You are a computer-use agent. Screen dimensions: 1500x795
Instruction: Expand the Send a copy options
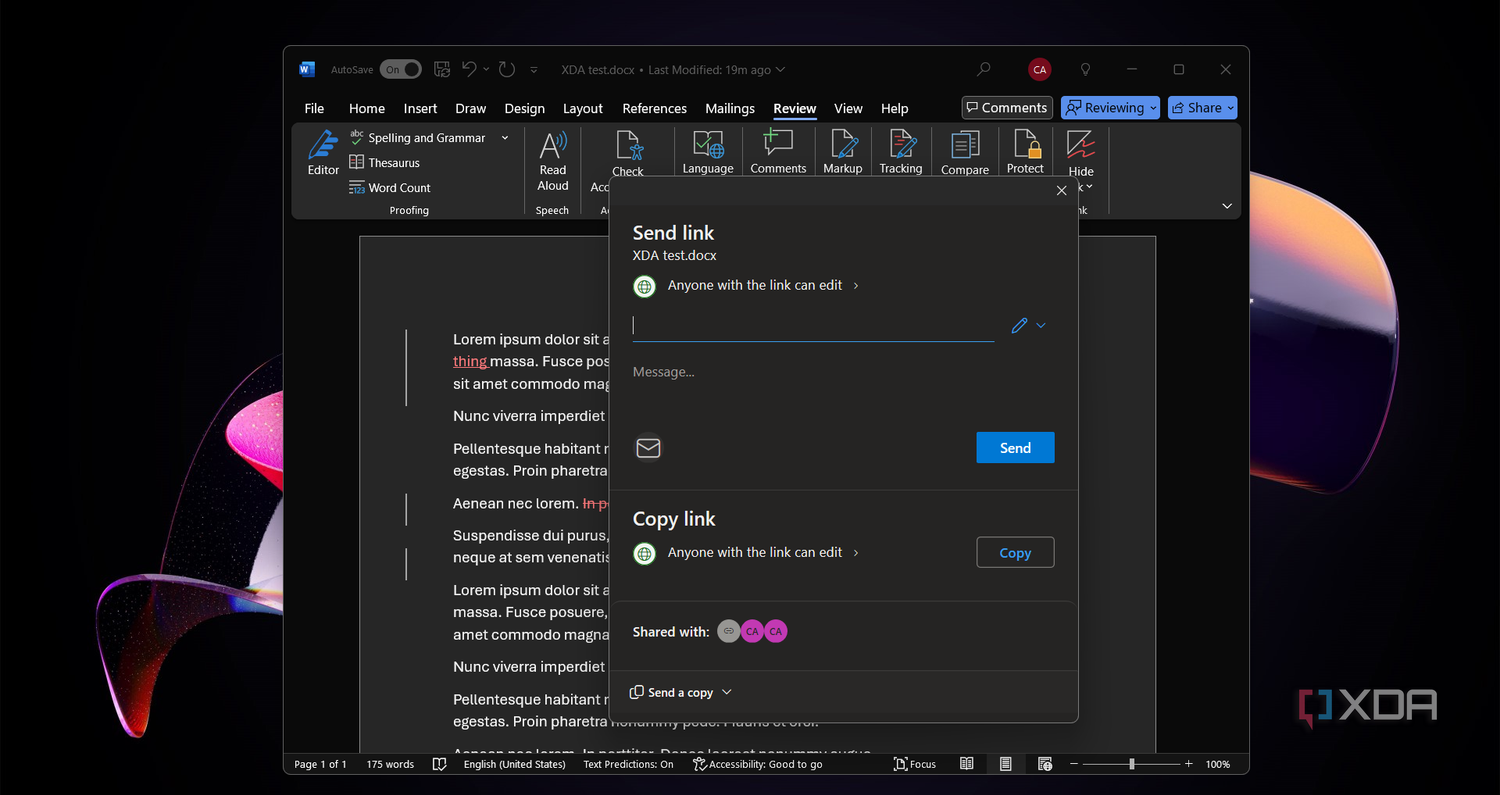[x=681, y=692]
